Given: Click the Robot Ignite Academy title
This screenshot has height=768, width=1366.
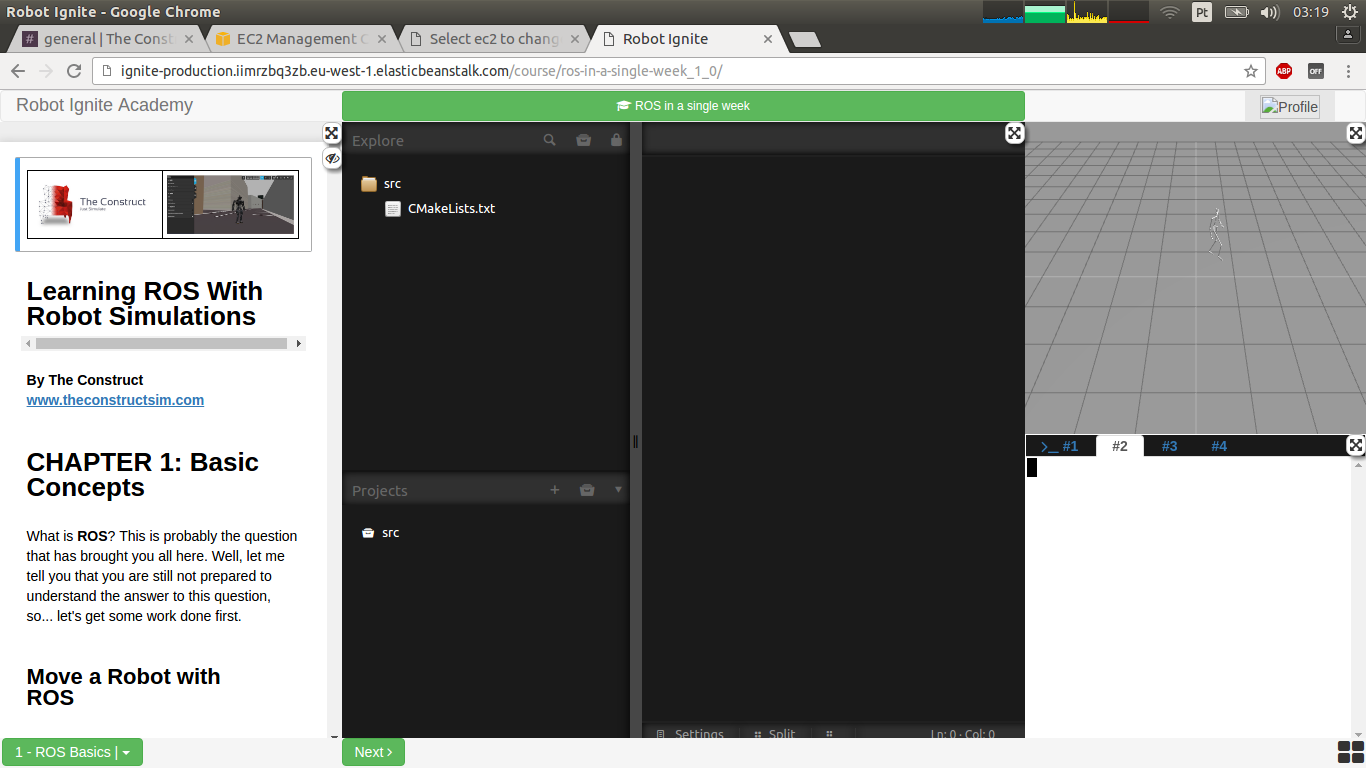Looking at the screenshot, I should [x=104, y=105].
